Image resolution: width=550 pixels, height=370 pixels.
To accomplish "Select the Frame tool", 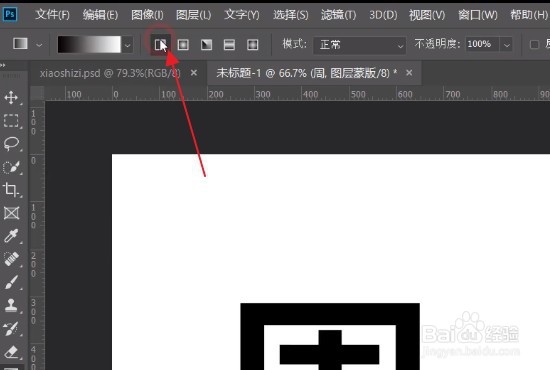I will click(x=11, y=213).
